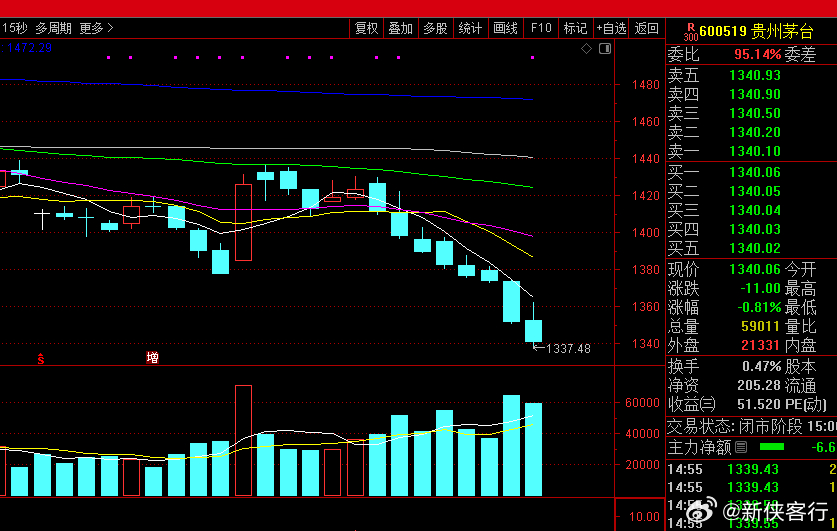Click the 现价 1340.06 value
Image resolution: width=837 pixels, height=531 pixels.
point(755,270)
